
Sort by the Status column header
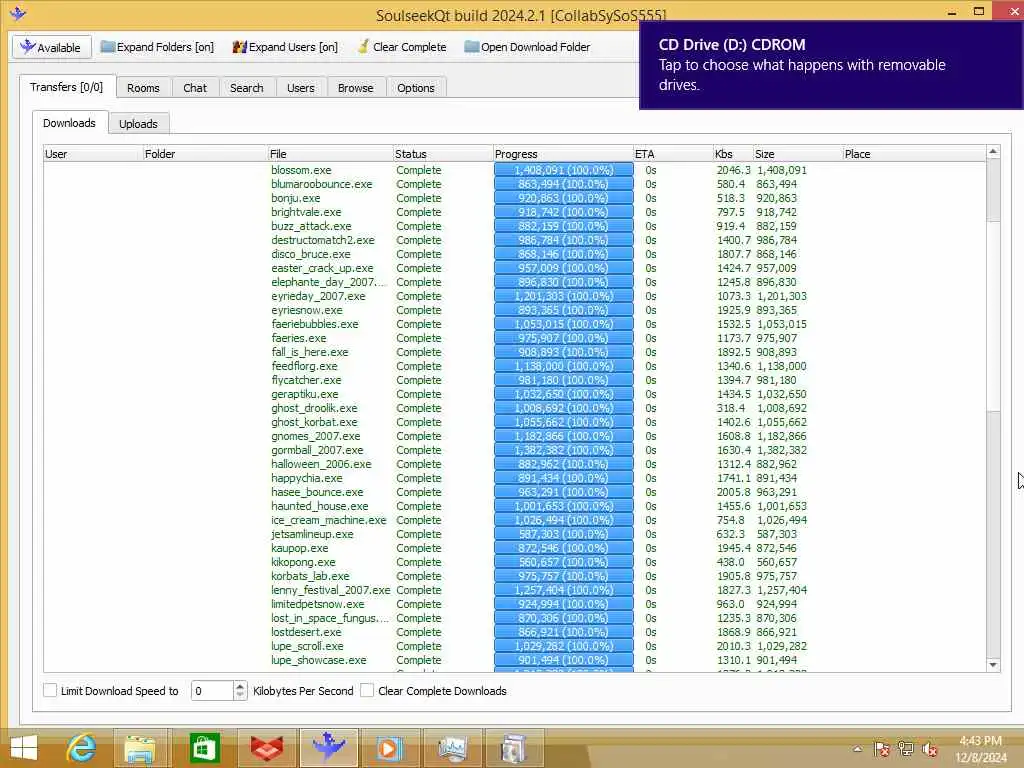(443, 154)
